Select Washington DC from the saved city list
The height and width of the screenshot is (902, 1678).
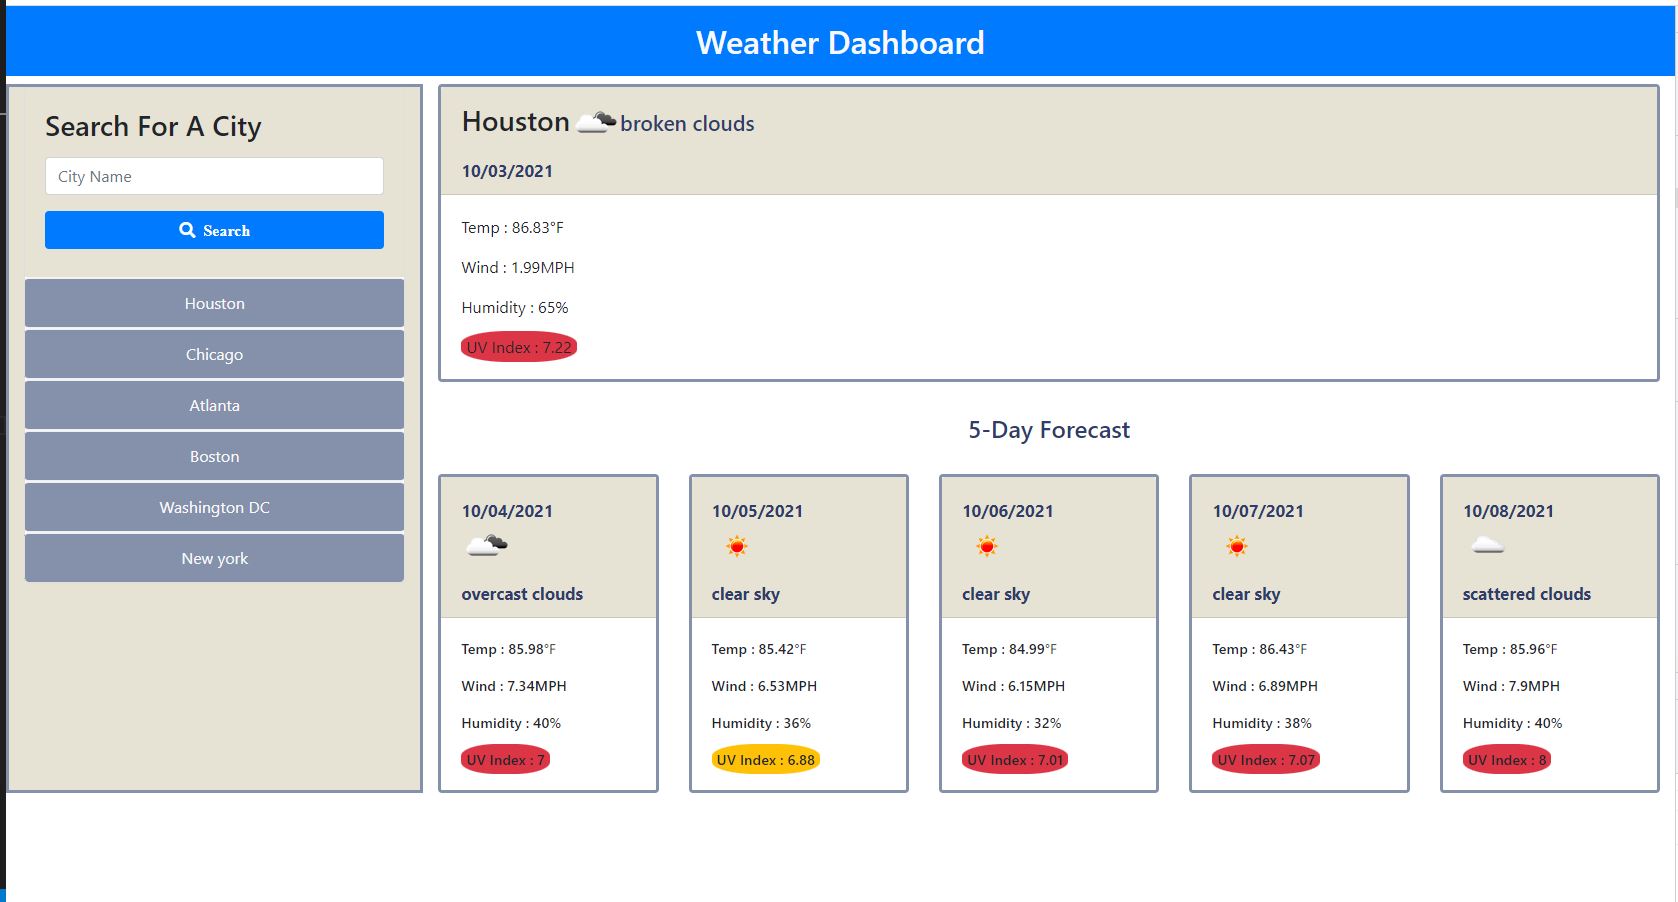213,507
